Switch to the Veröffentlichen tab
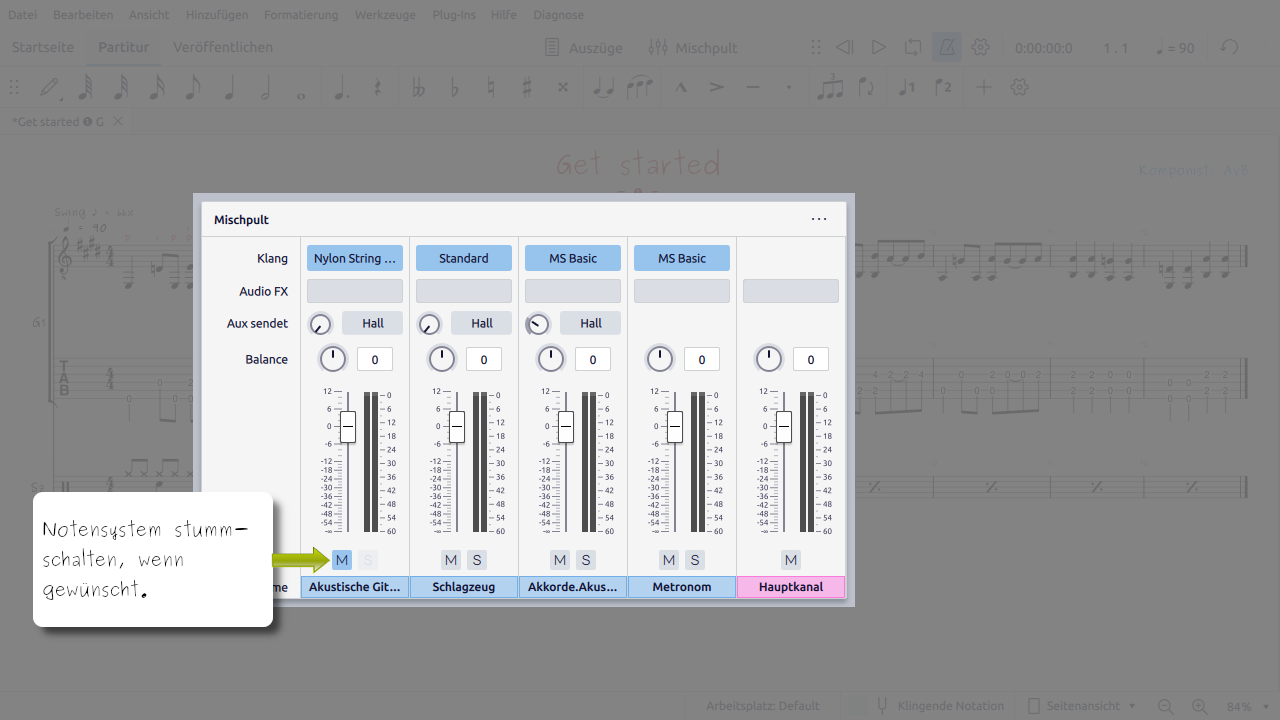Screen dimensions: 1280x720 [223, 47]
